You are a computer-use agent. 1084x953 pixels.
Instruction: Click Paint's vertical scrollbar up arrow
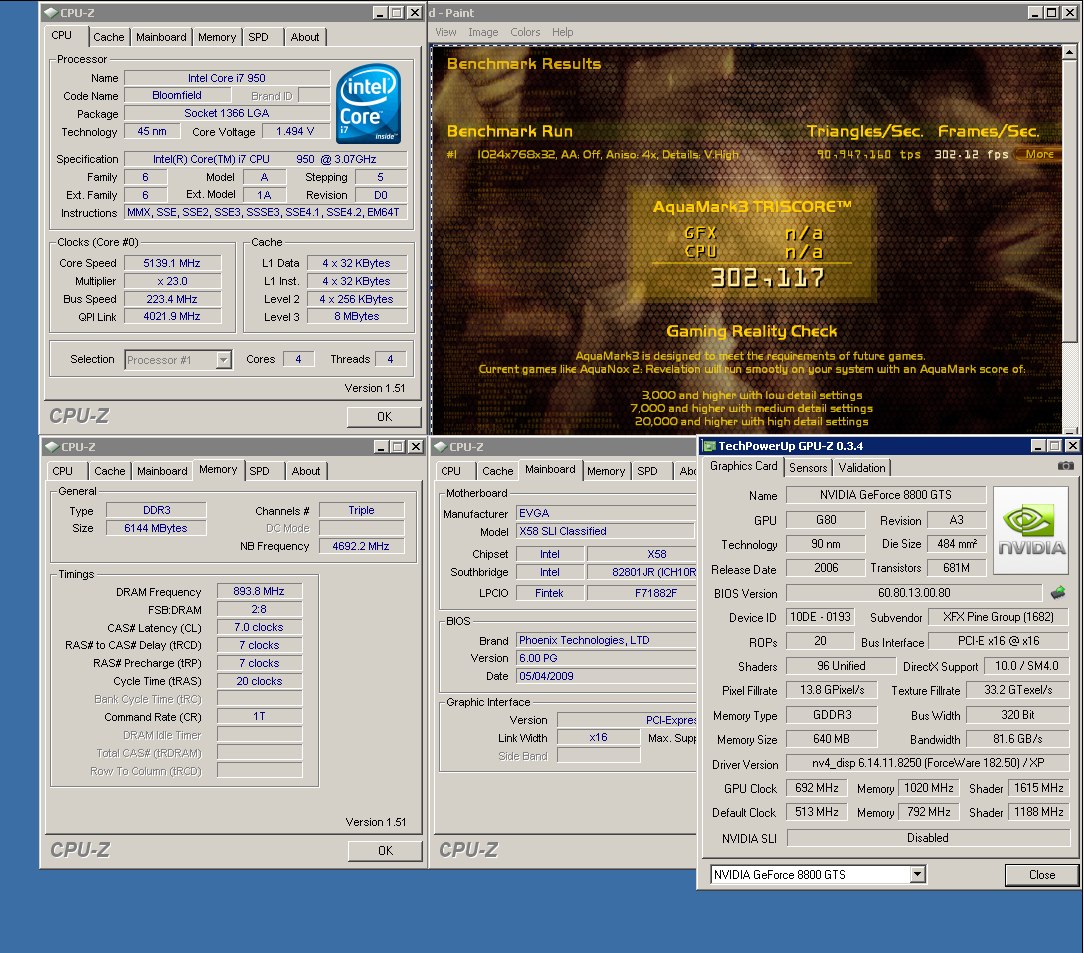point(1069,53)
